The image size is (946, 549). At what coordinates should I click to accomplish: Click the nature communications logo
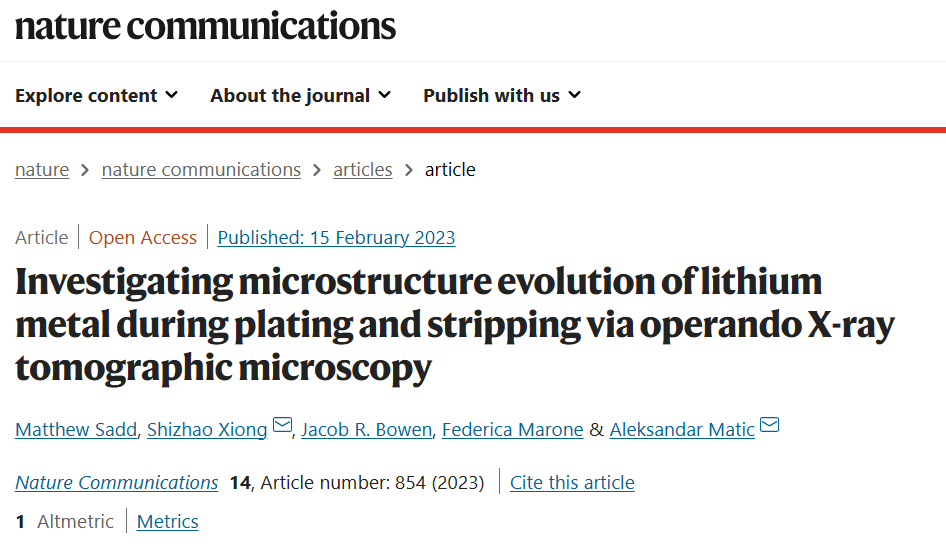pyautogui.click(x=205, y=27)
